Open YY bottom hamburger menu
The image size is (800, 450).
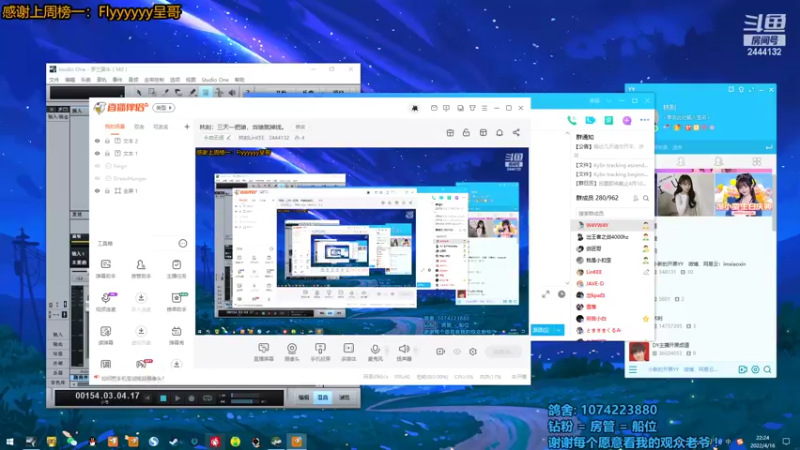tap(633, 369)
